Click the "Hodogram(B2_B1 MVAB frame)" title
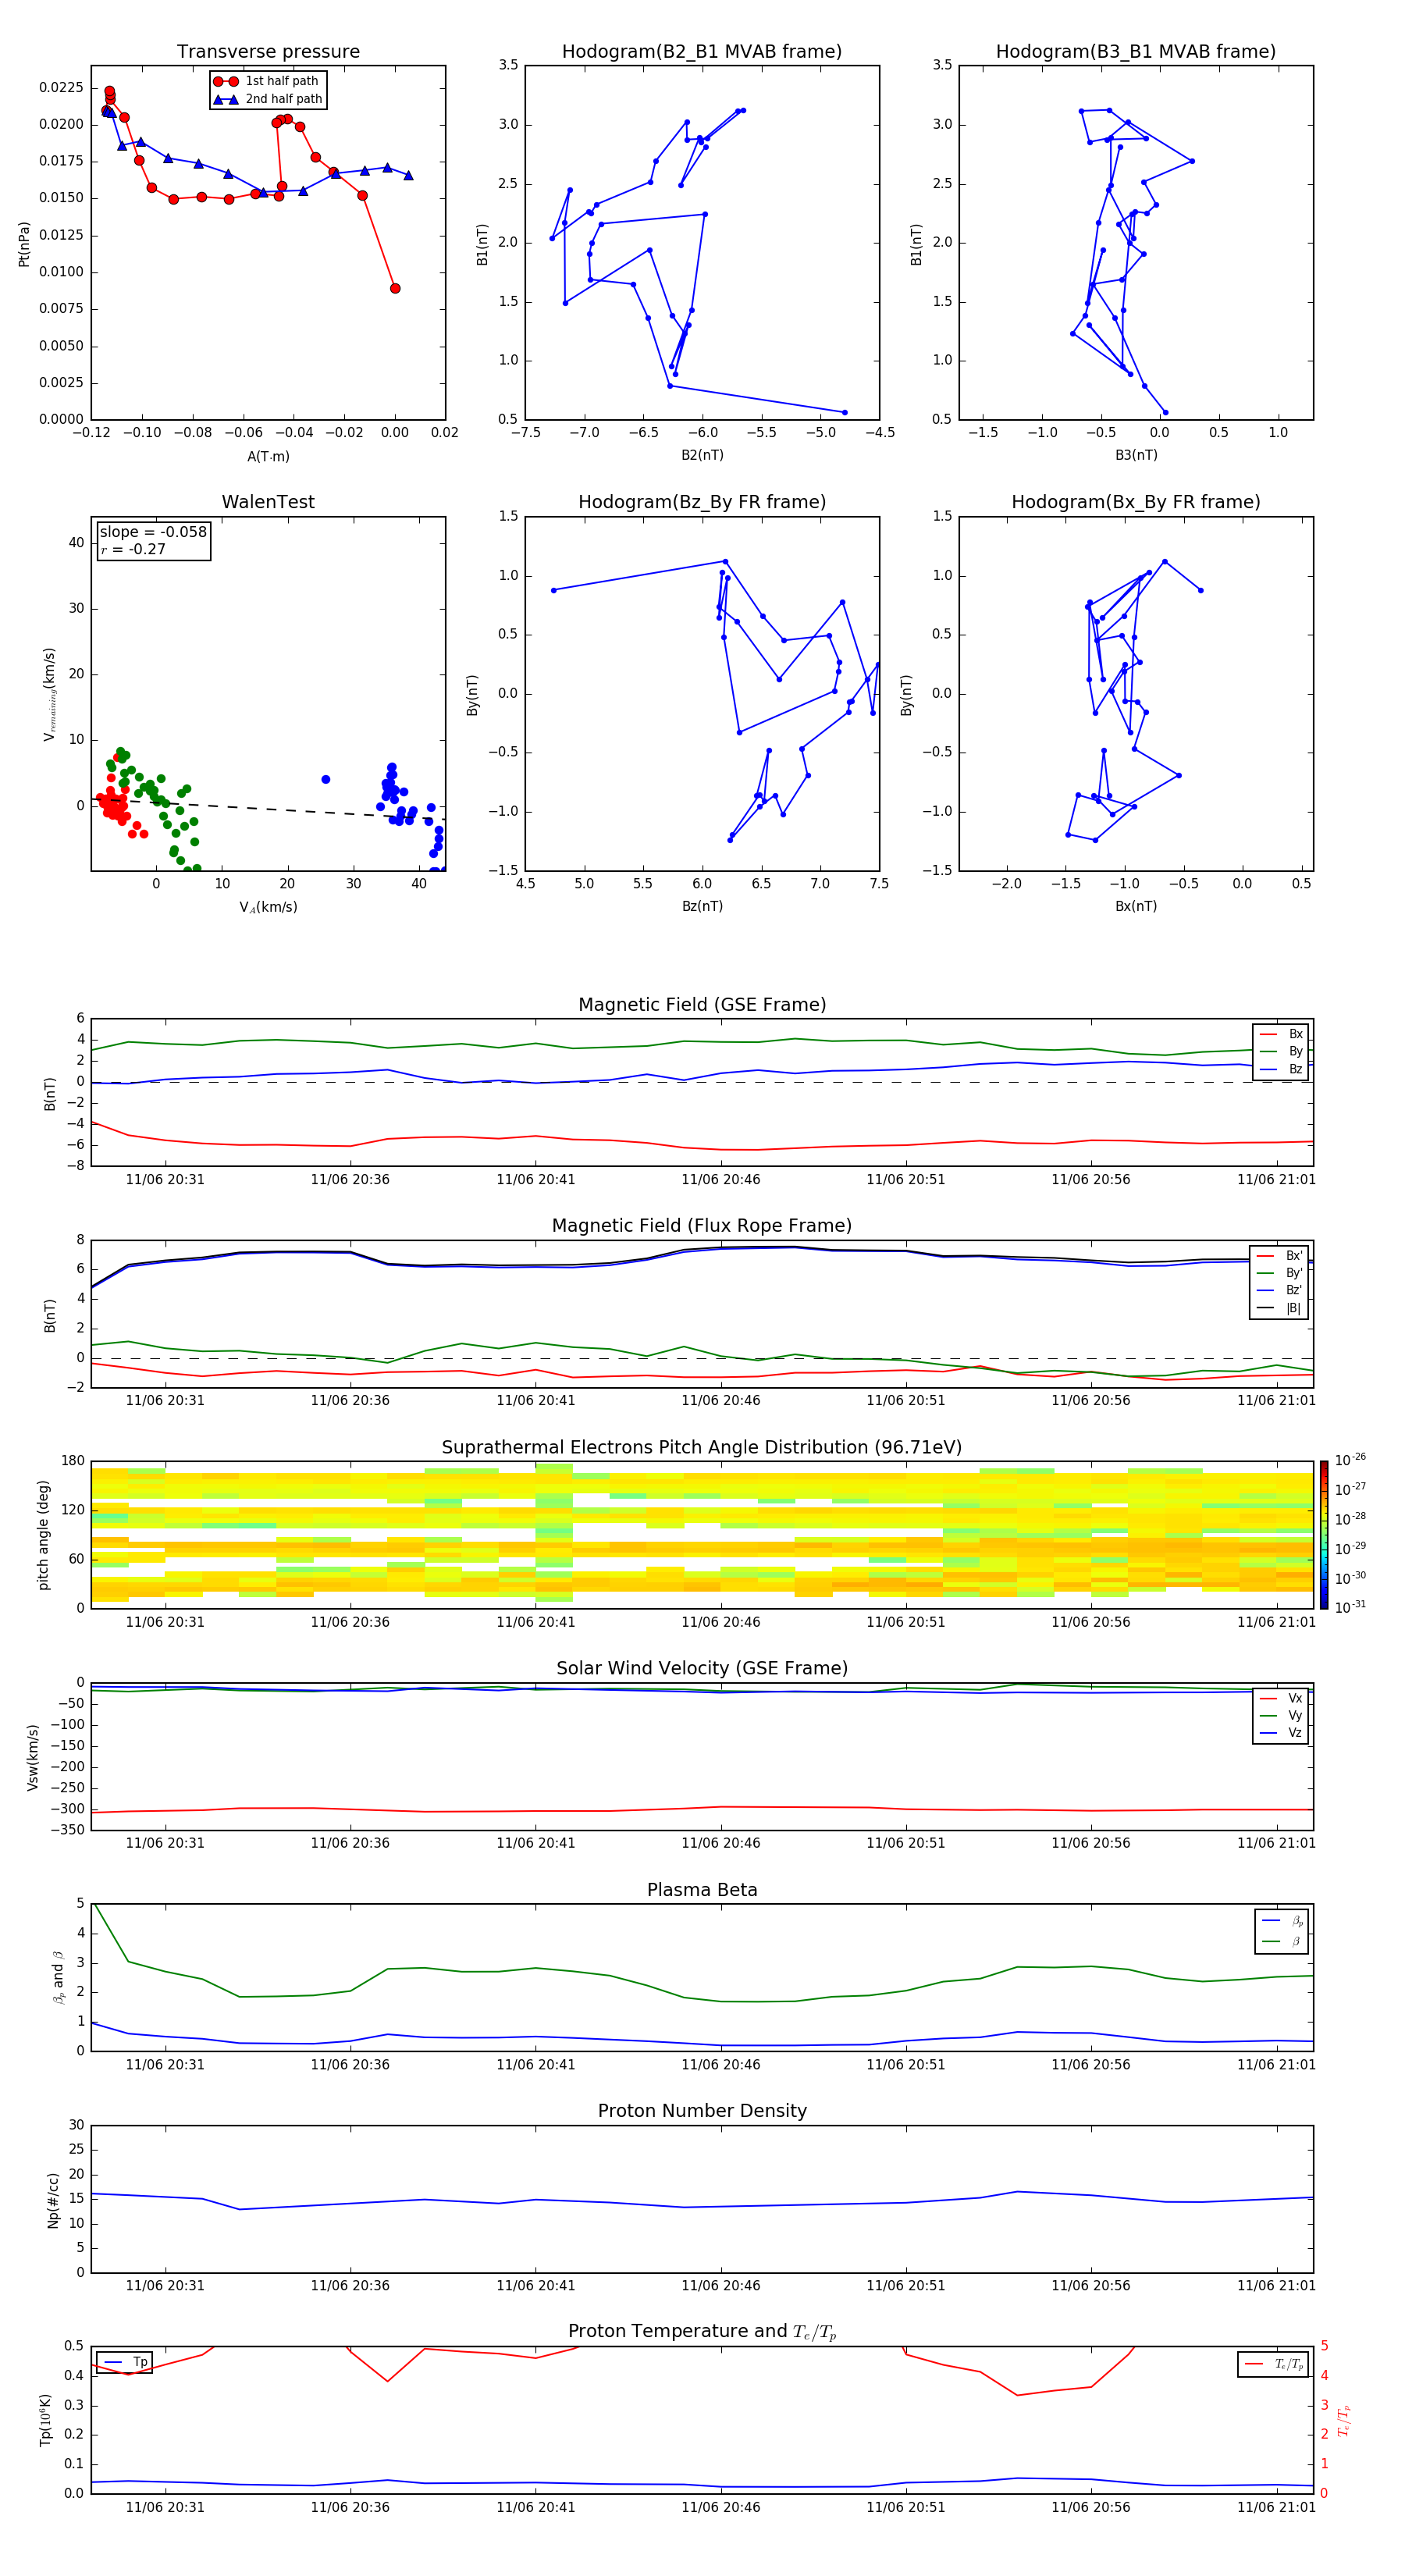 [x=702, y=52]
